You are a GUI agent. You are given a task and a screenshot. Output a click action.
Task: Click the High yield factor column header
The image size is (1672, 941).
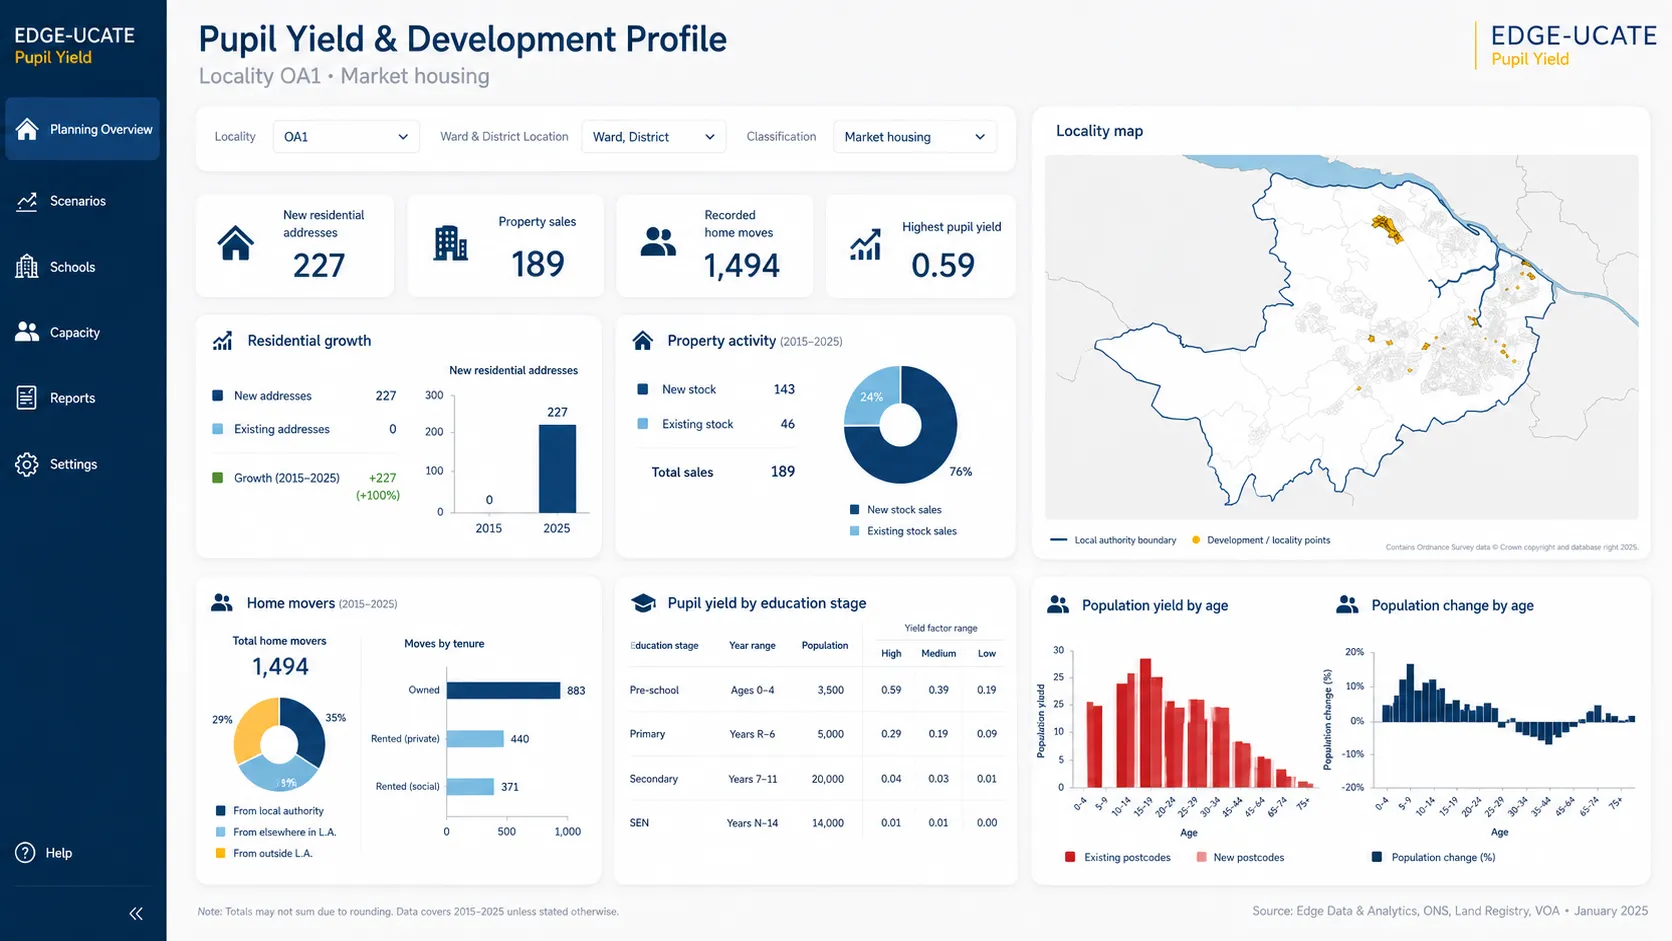tap(891, 653)
